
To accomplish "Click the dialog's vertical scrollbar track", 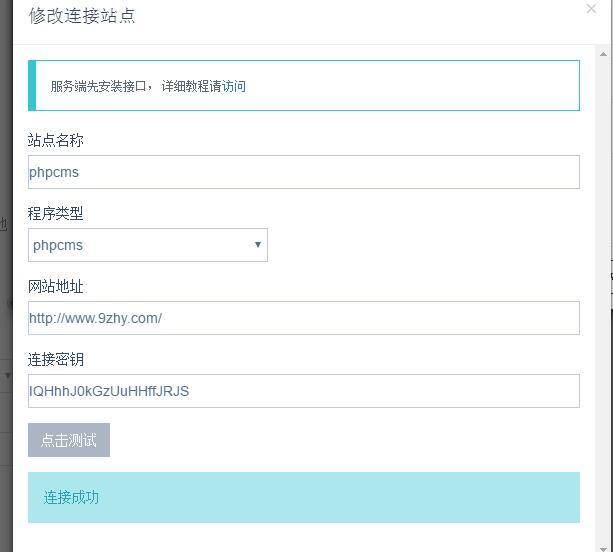I will coord(603,301).
